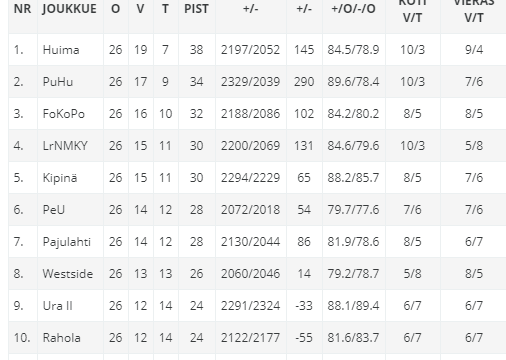Open the Pajulahti team entry
This screenshot has height=360, width=506.
pyautogui.click(x=67, y=242)
